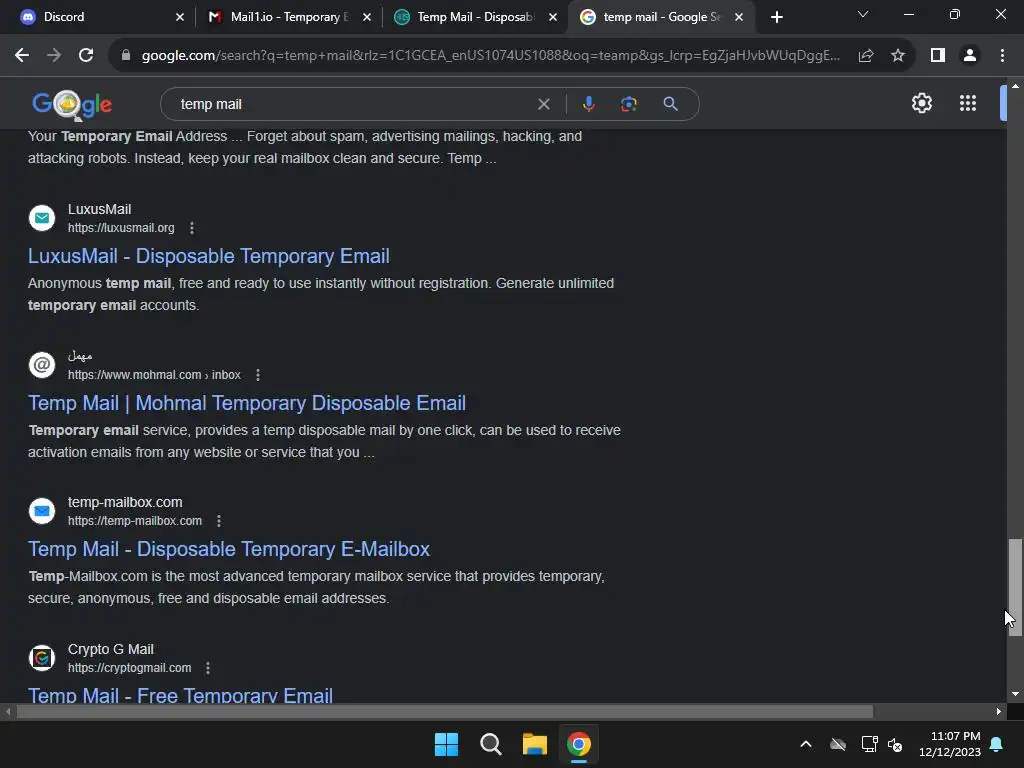Click the horizontal scrollbar right arrow
The image size is (1024, 768).
(999, 711)
